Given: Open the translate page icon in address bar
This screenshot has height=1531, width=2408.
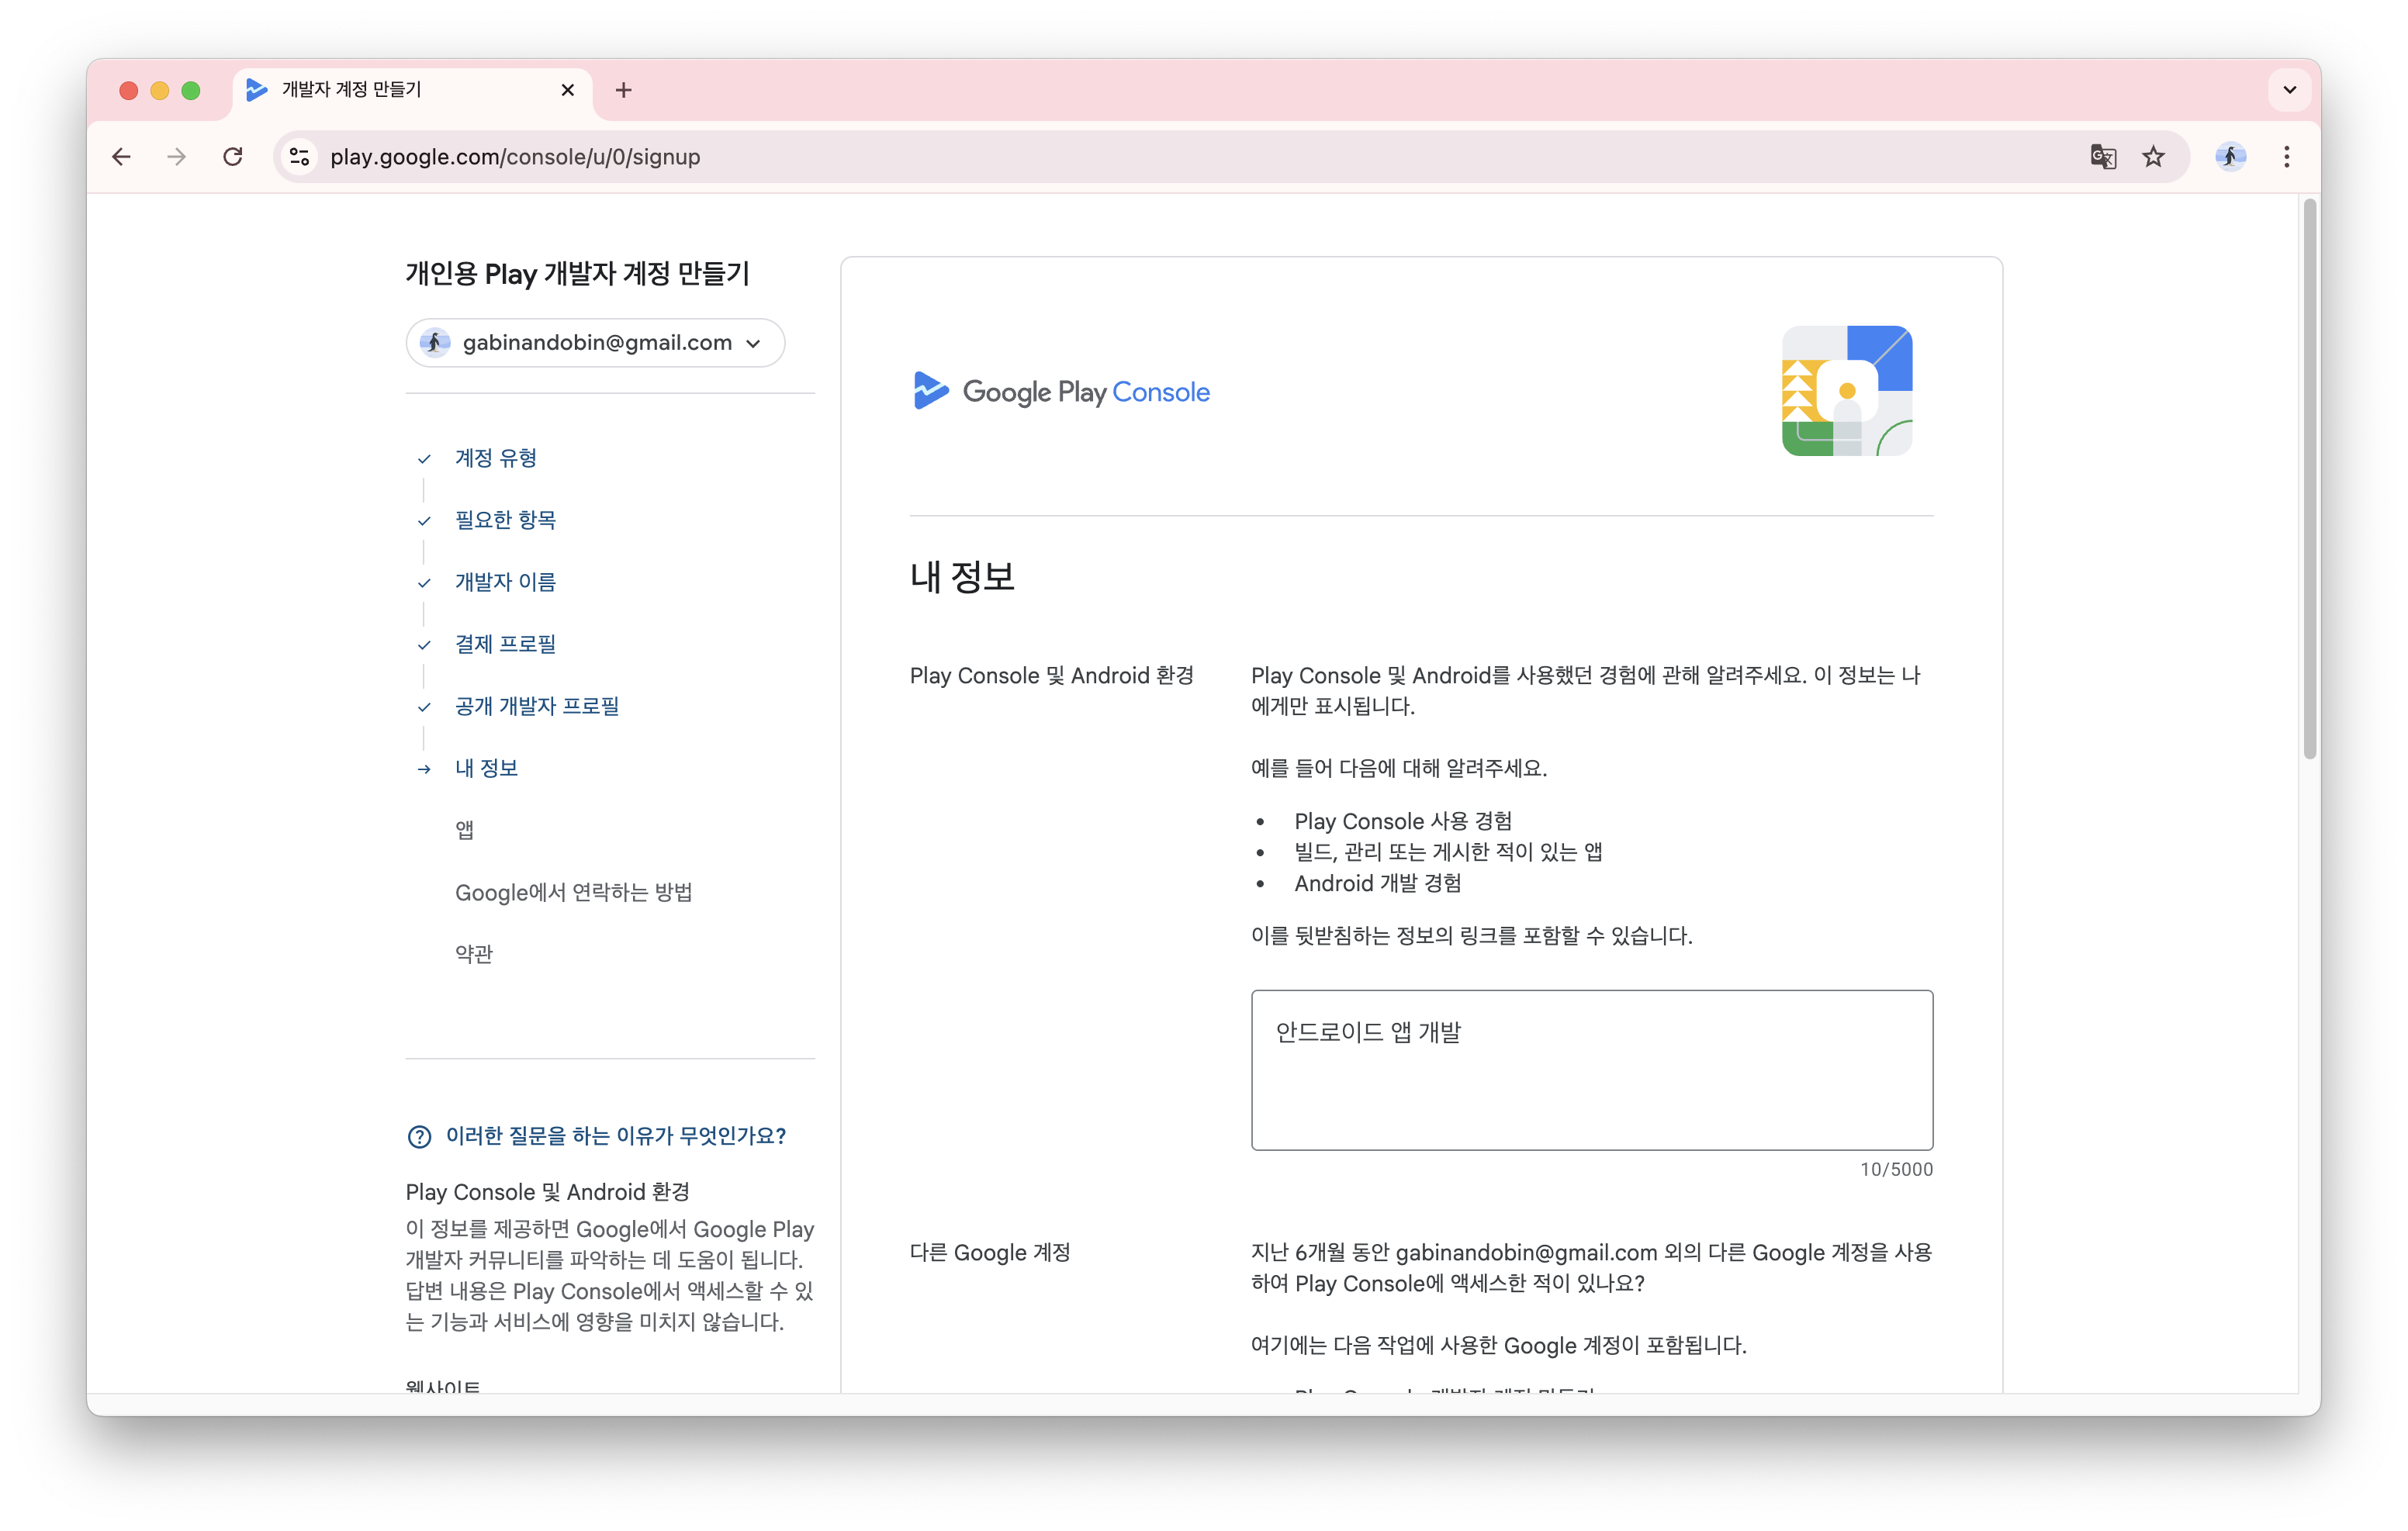Looking at the screenshot, I should tap(2103, 157).
